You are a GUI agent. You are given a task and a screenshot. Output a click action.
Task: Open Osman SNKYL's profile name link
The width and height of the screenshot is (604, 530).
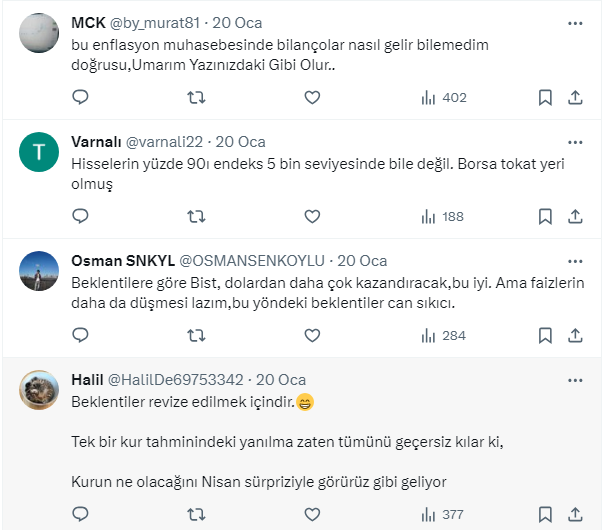[121, 260]
